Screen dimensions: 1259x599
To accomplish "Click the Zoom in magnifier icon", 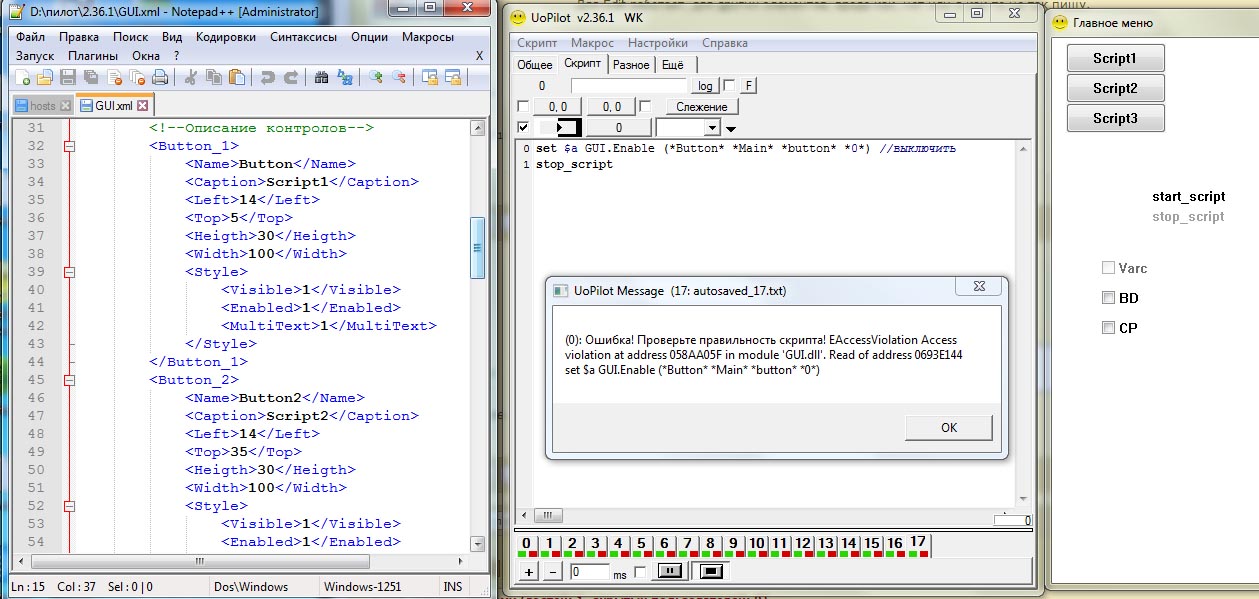I will point(375,77).
